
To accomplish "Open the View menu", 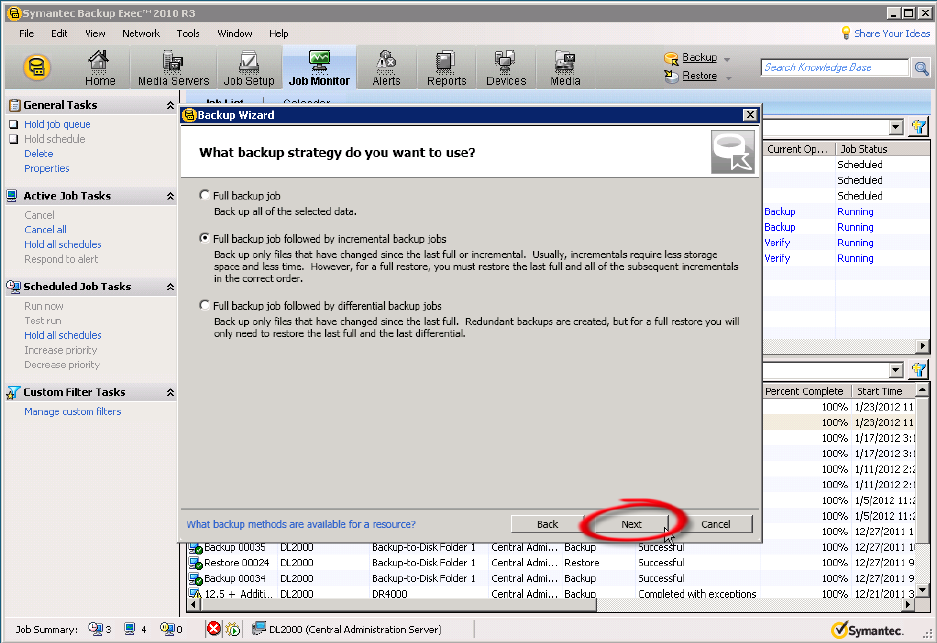I will (95, 33).
